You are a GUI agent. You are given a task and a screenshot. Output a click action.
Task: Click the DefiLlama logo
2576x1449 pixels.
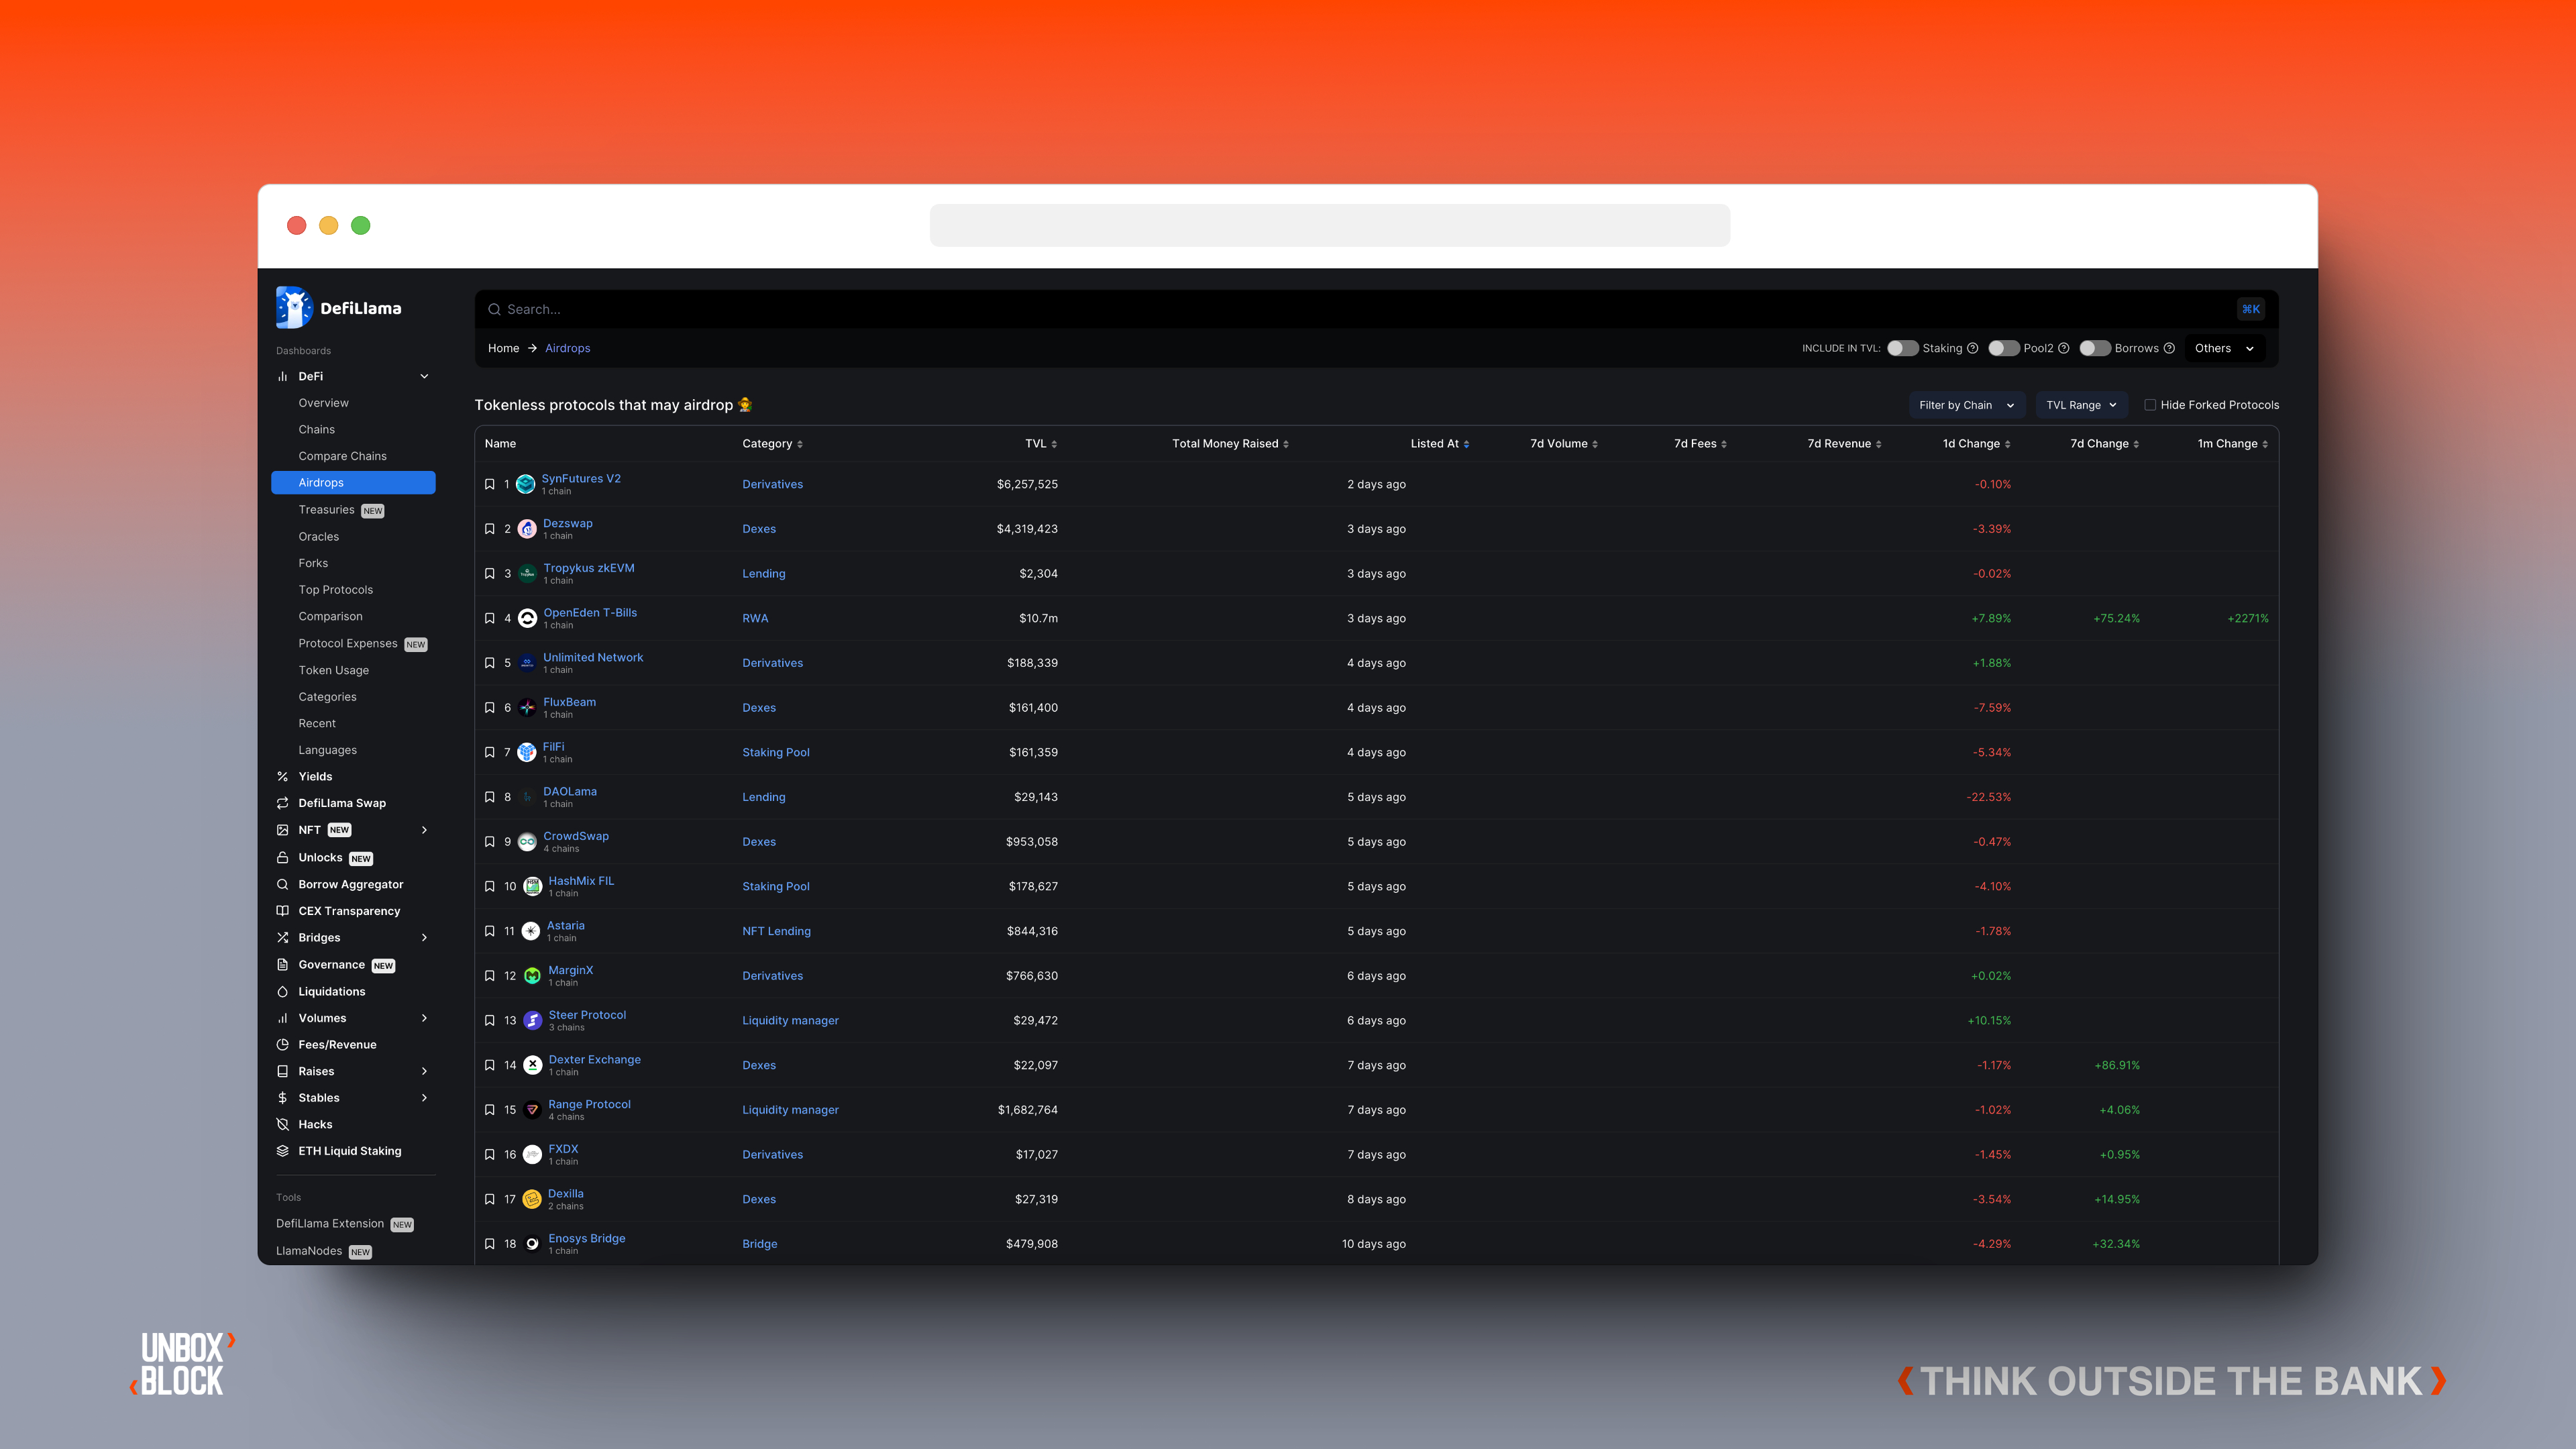click(338, 308)
